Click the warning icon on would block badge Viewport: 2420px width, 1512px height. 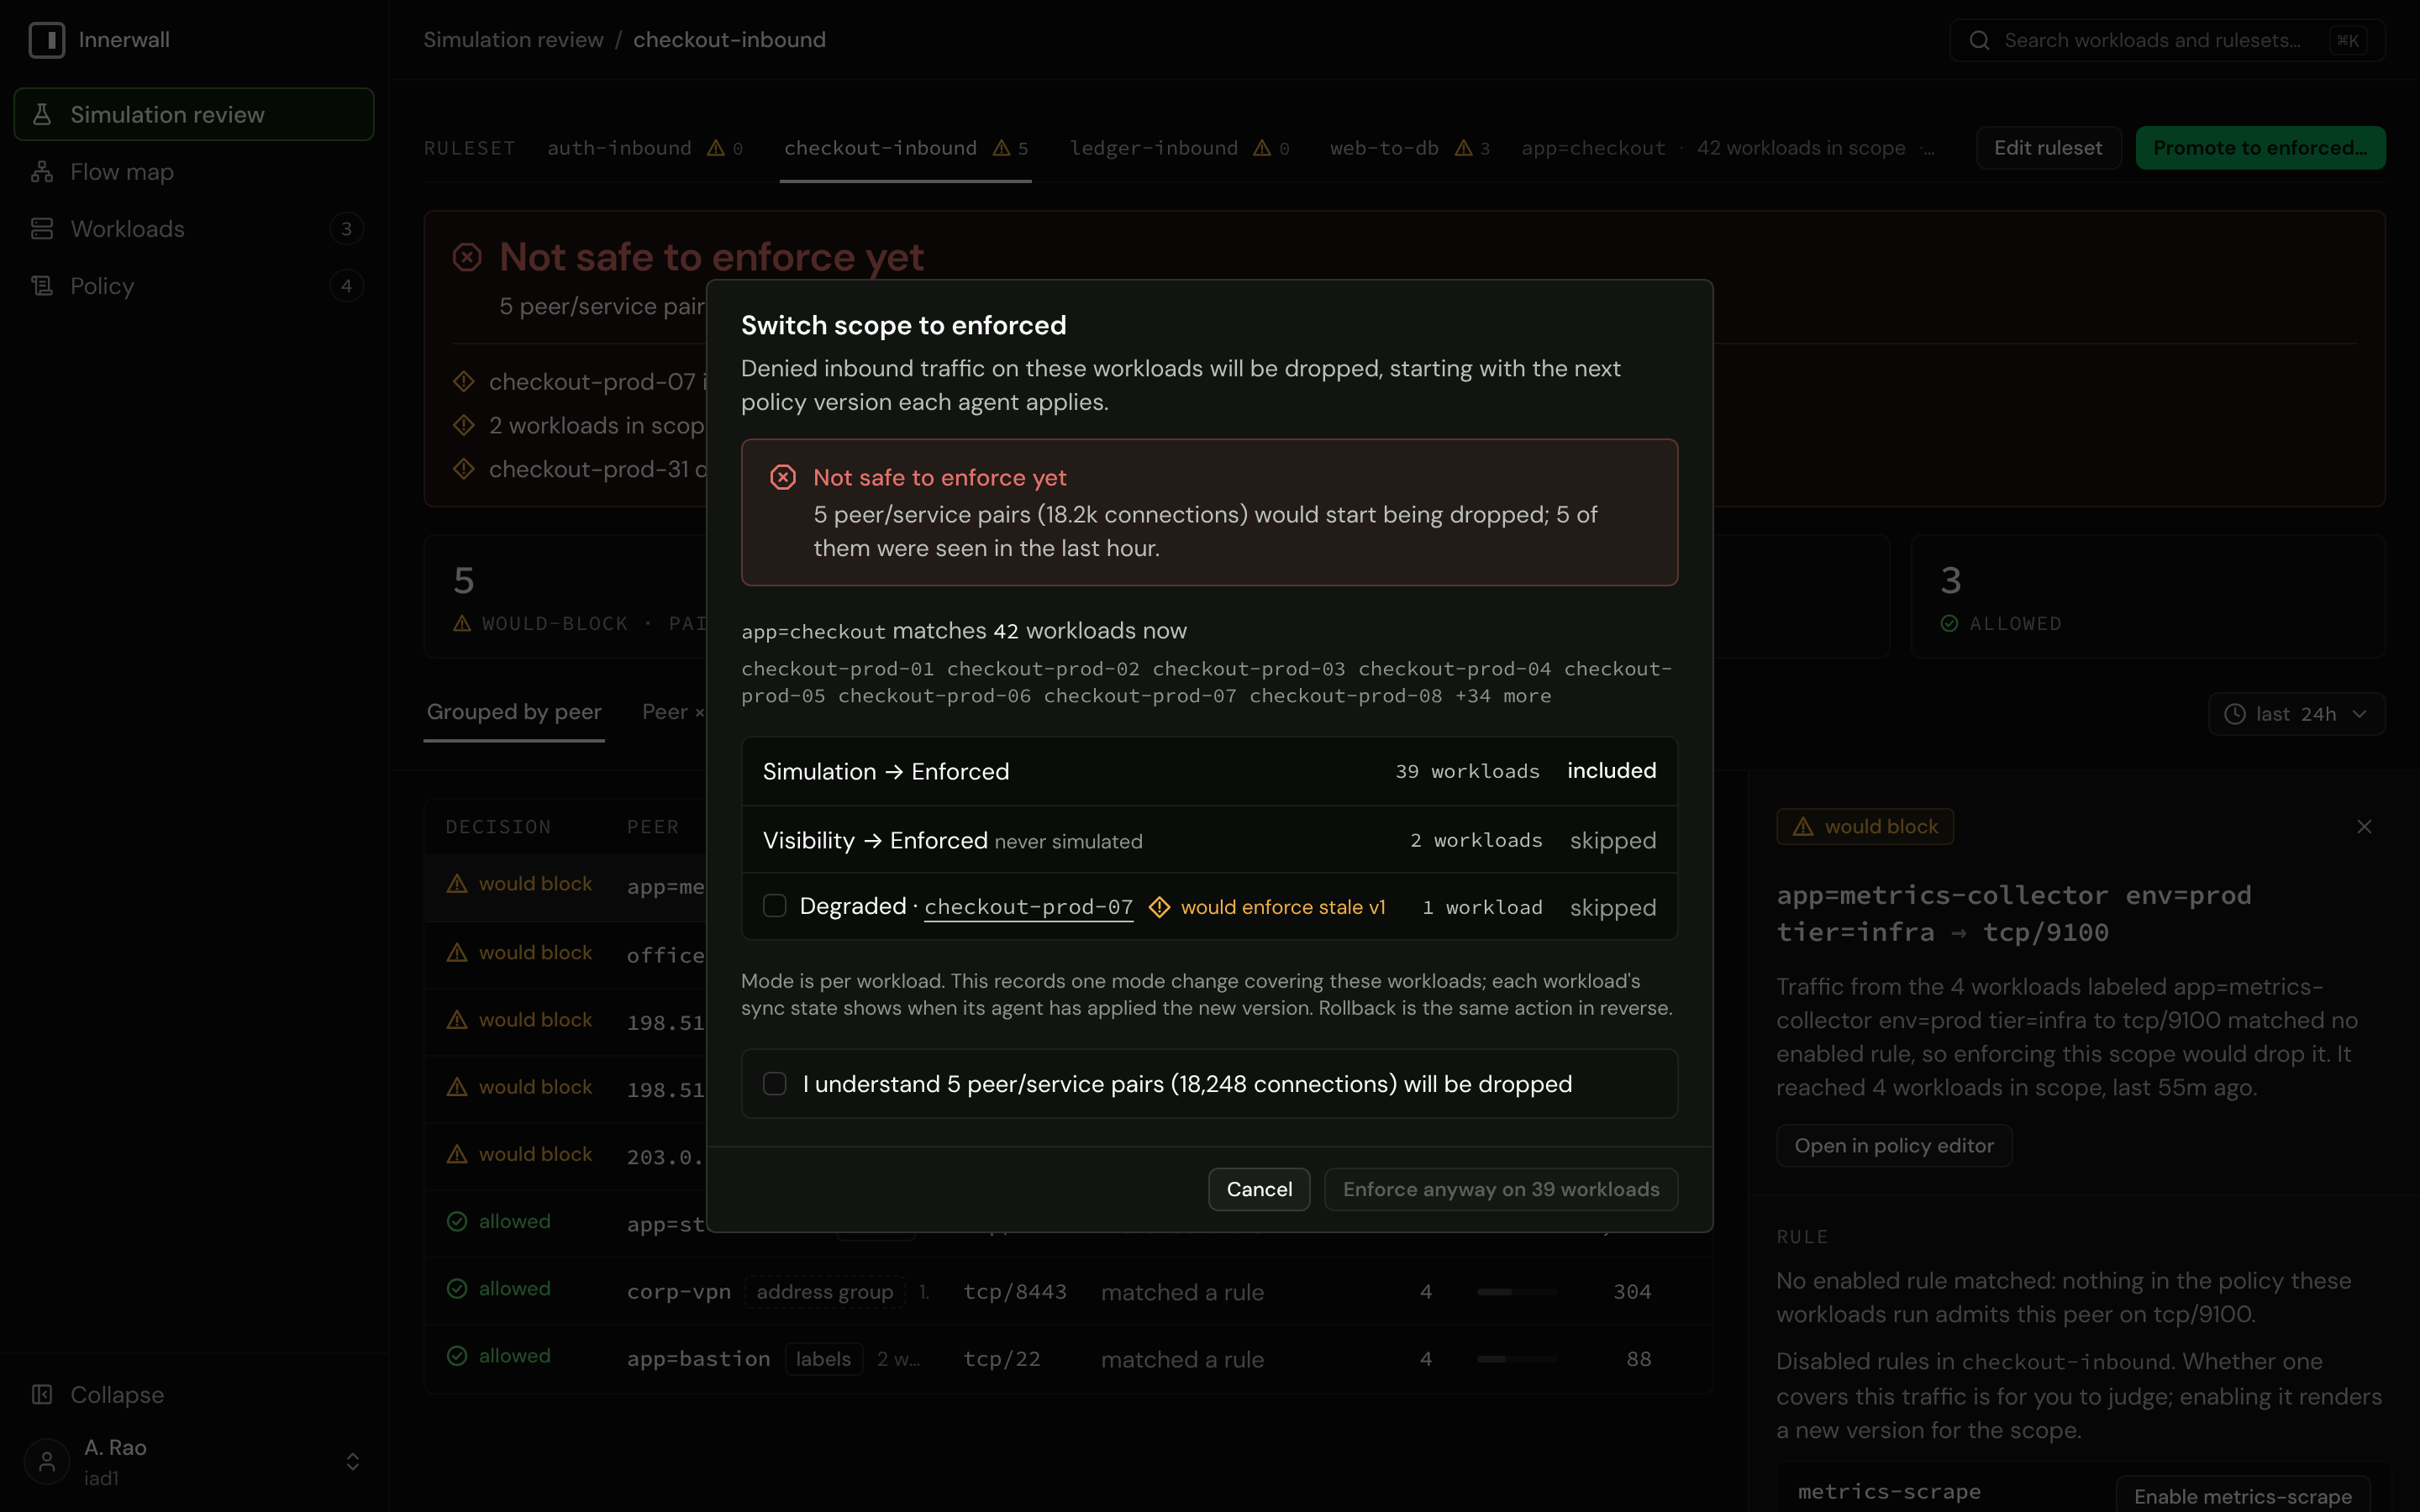pyautogui.click(x=1803, y=827)
